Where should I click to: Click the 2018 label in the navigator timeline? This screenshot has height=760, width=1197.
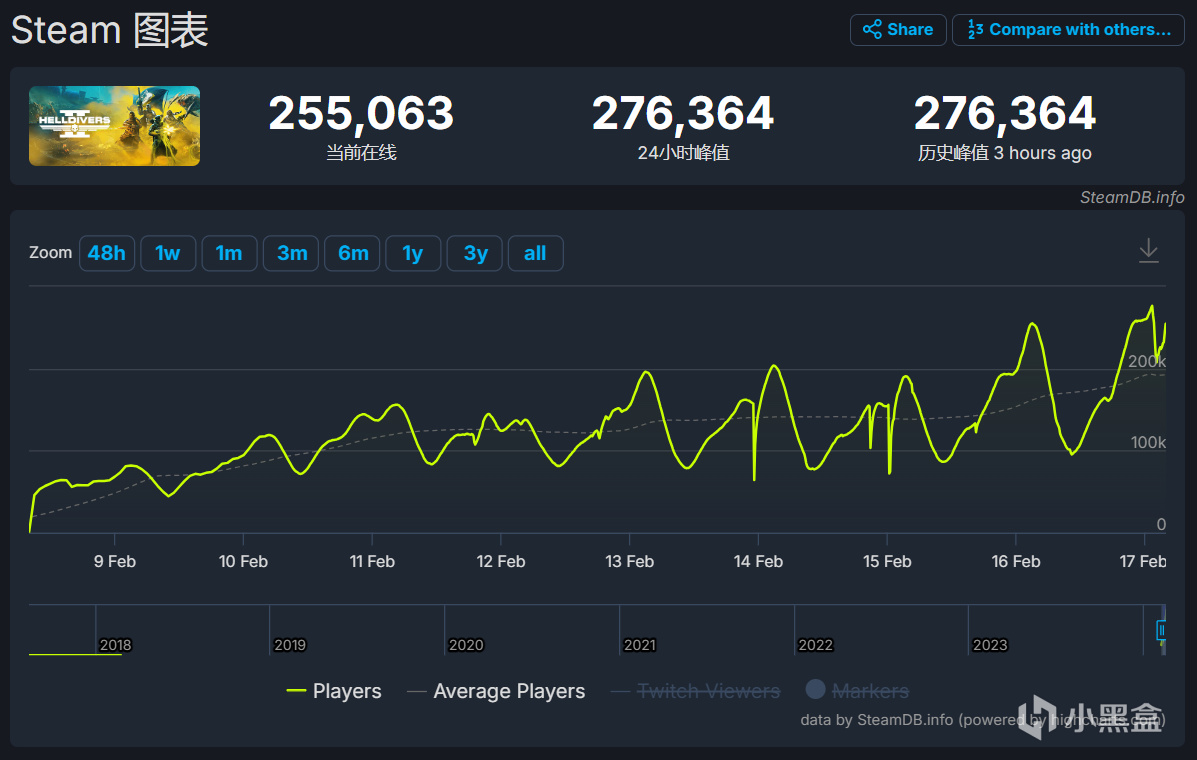pyautogui.click(x=115, y=645)
